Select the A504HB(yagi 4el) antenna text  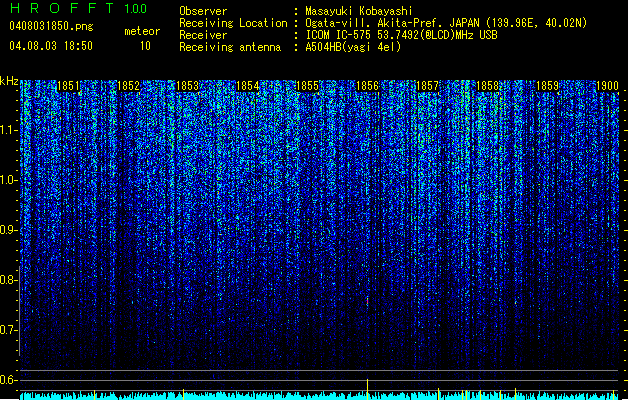coord(353,47)
